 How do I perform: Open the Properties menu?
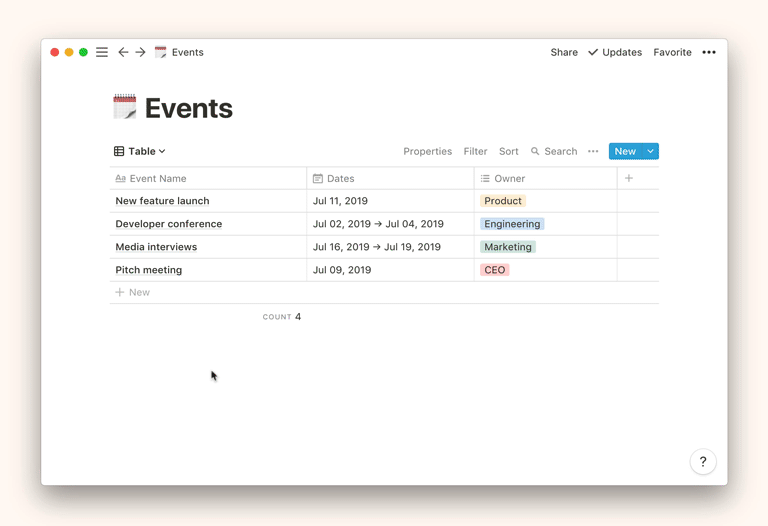click(427, 152)
